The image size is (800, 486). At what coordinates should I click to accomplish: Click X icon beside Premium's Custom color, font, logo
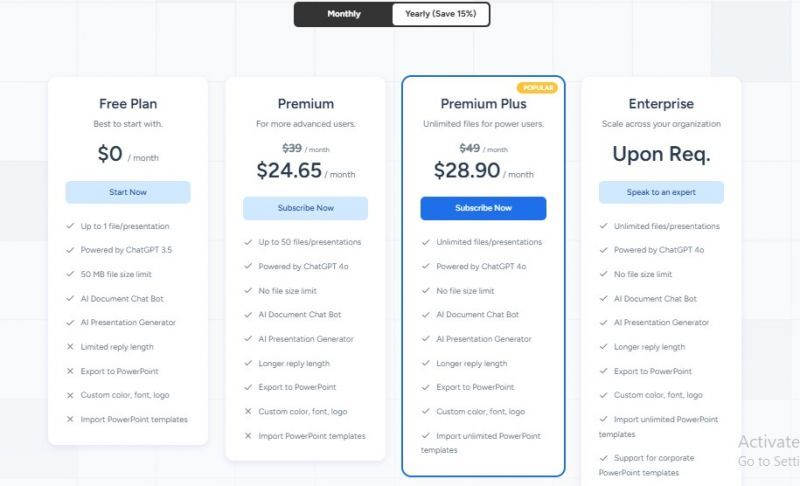click(x=248, y=411)
